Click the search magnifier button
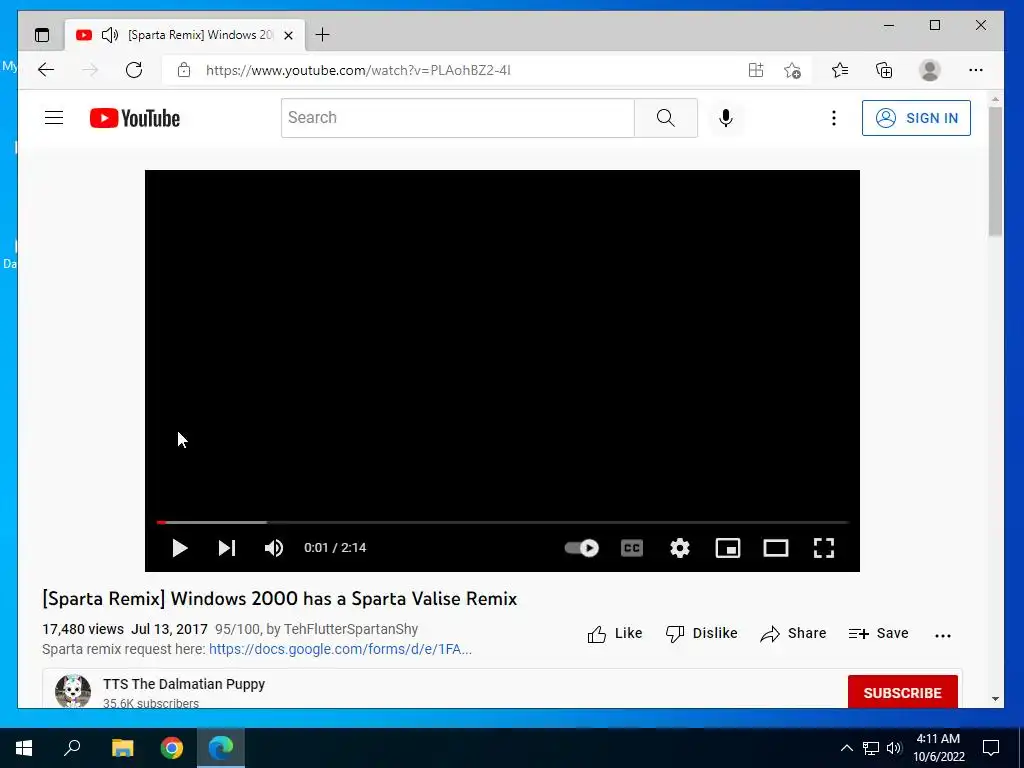Image resolution: width=1024 pixels, height=768 pixels. tap(665, 118)
